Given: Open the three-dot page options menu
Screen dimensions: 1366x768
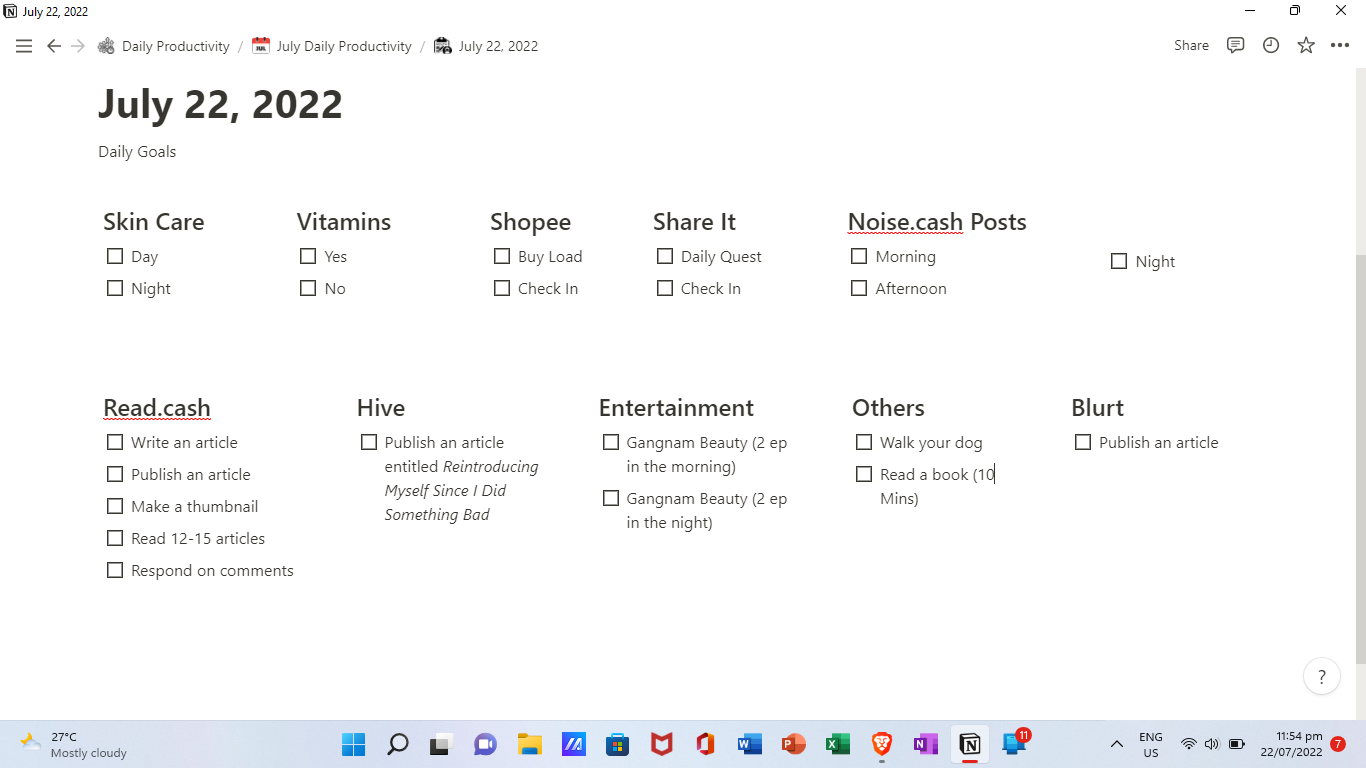Looking at the screenshot, I should [x=1340, y=46].
